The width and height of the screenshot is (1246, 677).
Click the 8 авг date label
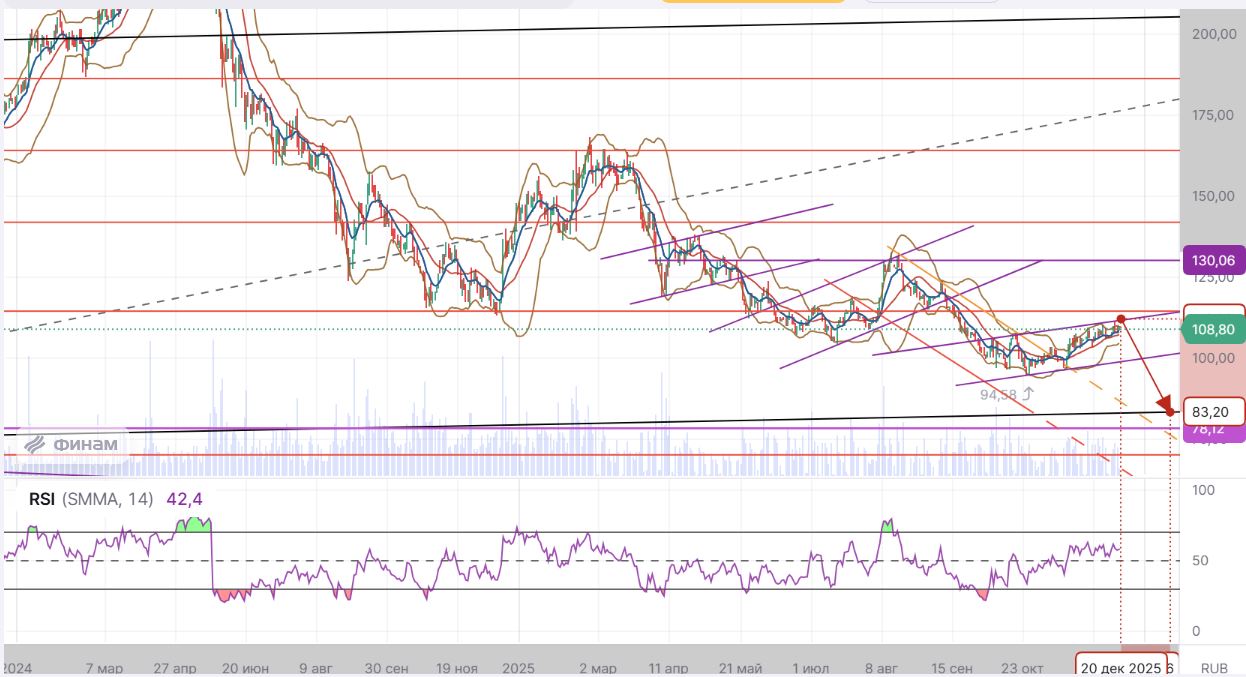pos(882,667)
